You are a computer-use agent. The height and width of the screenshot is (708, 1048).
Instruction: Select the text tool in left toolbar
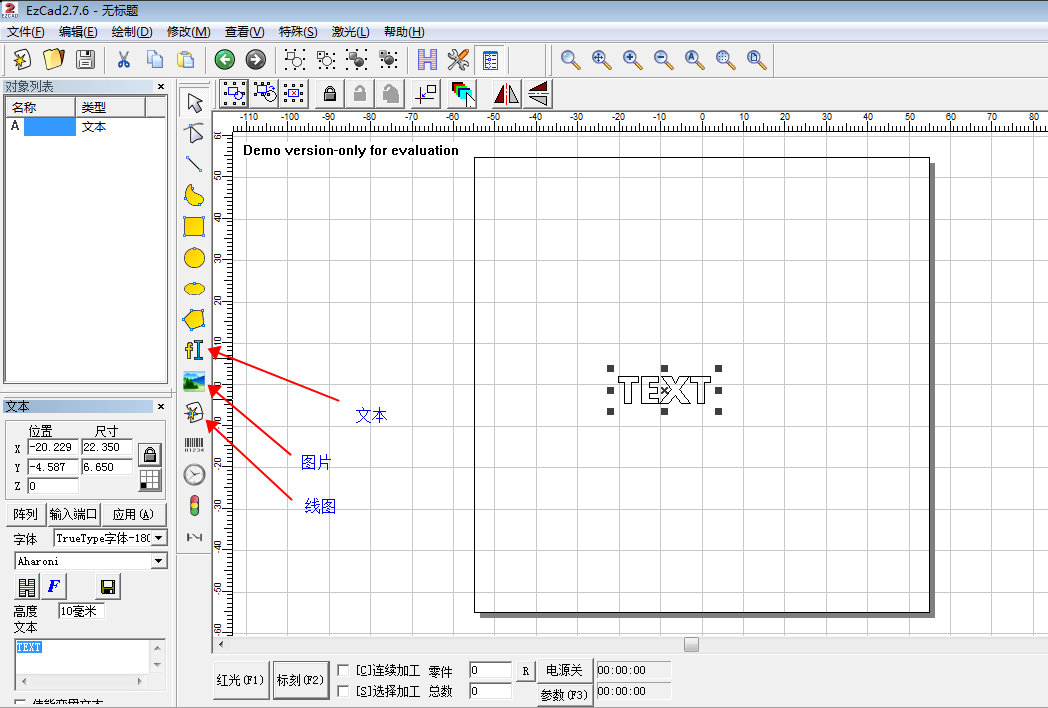[194, 350]
